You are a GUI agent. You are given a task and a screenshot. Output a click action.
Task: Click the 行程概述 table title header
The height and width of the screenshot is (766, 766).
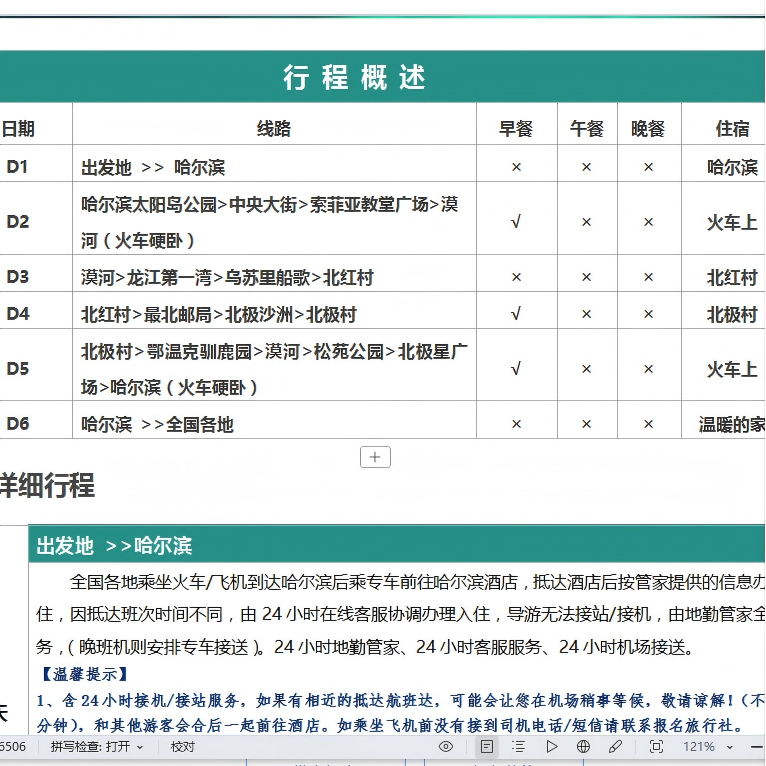point(355,77)
